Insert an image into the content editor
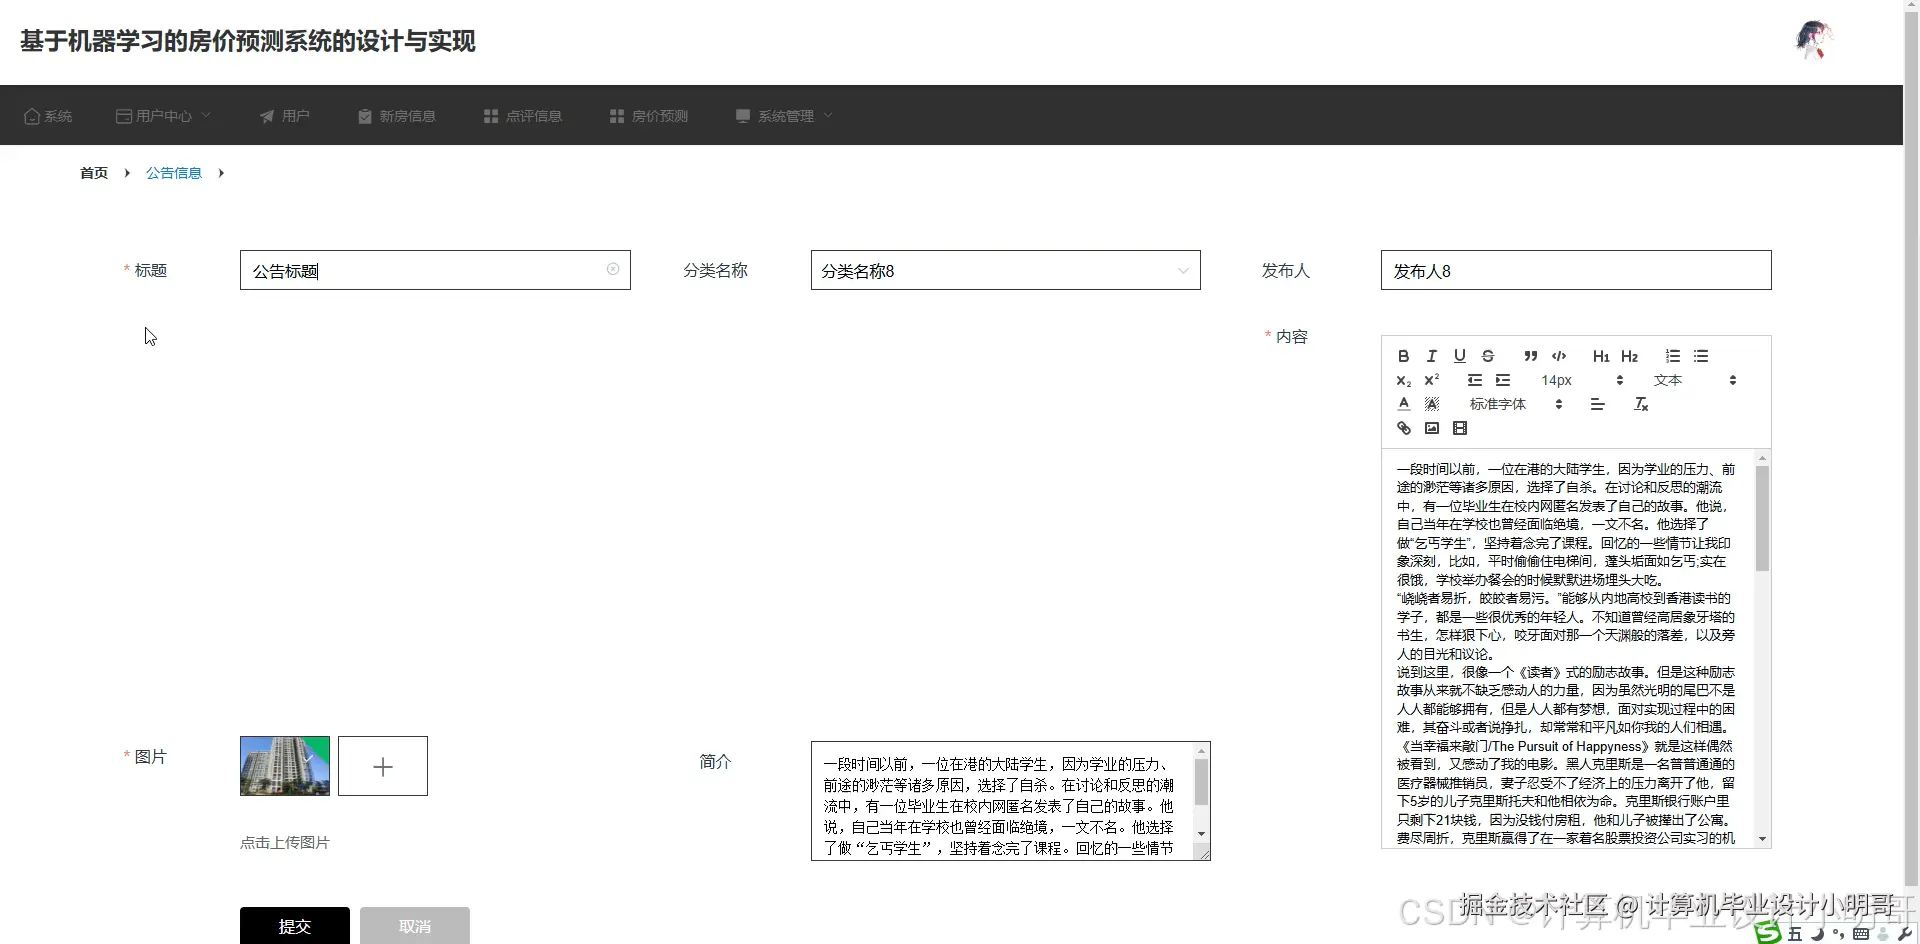Image resolution: width=1920 pixels, height=944 pixels. pyautogui.click(x=1431, y=428)
